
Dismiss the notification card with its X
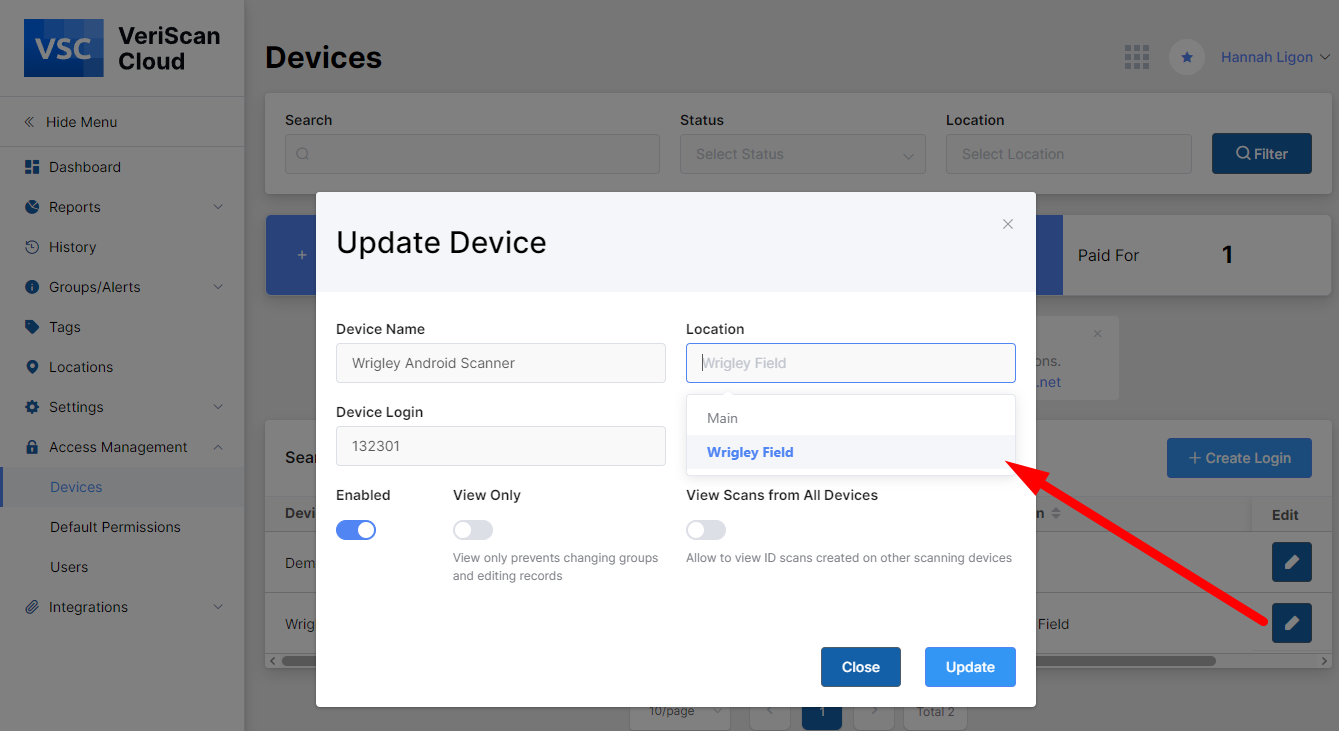click(x=1097, y=333)
